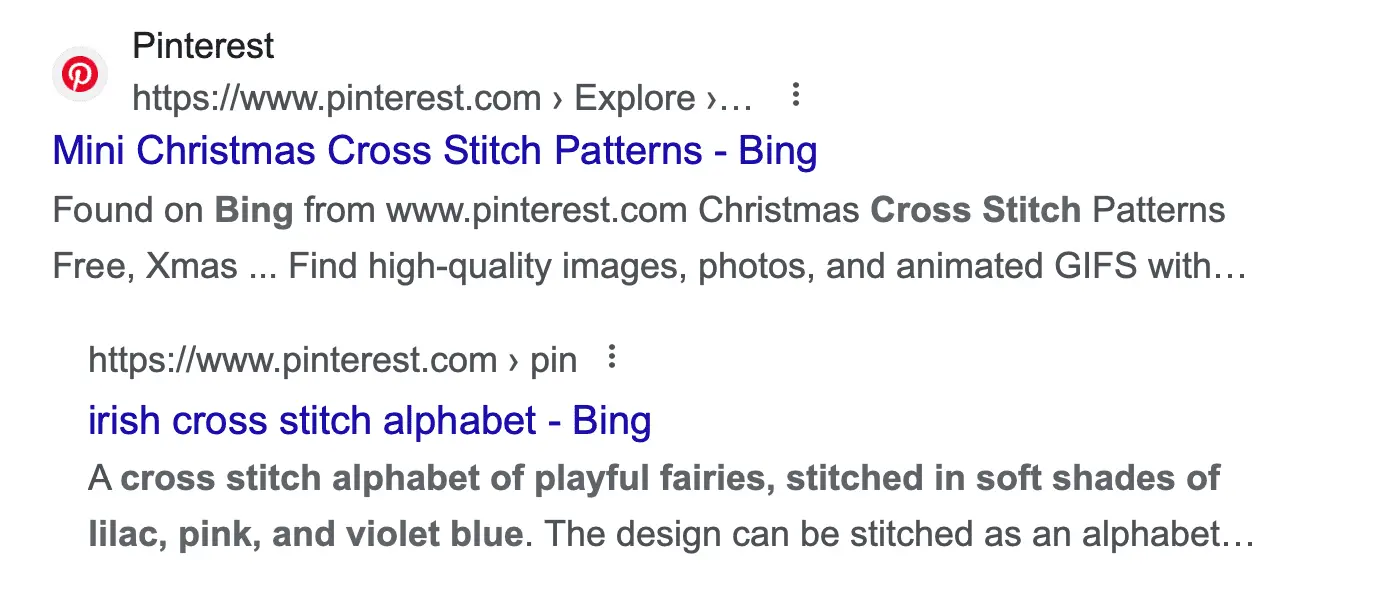The image size is (1382, 612).
Task: Open Mini Christmas Cross Stitch Patterns result
Action: click(x=434, y=151)
